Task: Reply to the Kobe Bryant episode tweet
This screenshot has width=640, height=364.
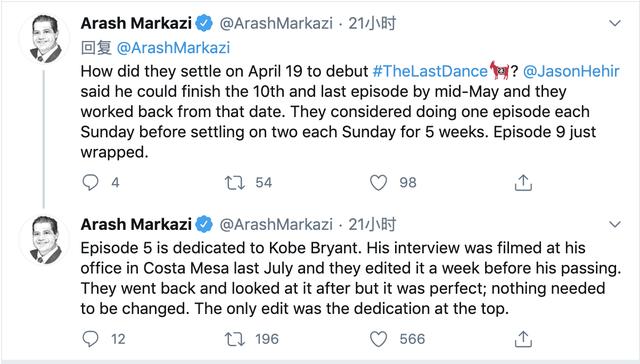Action: 90,339
